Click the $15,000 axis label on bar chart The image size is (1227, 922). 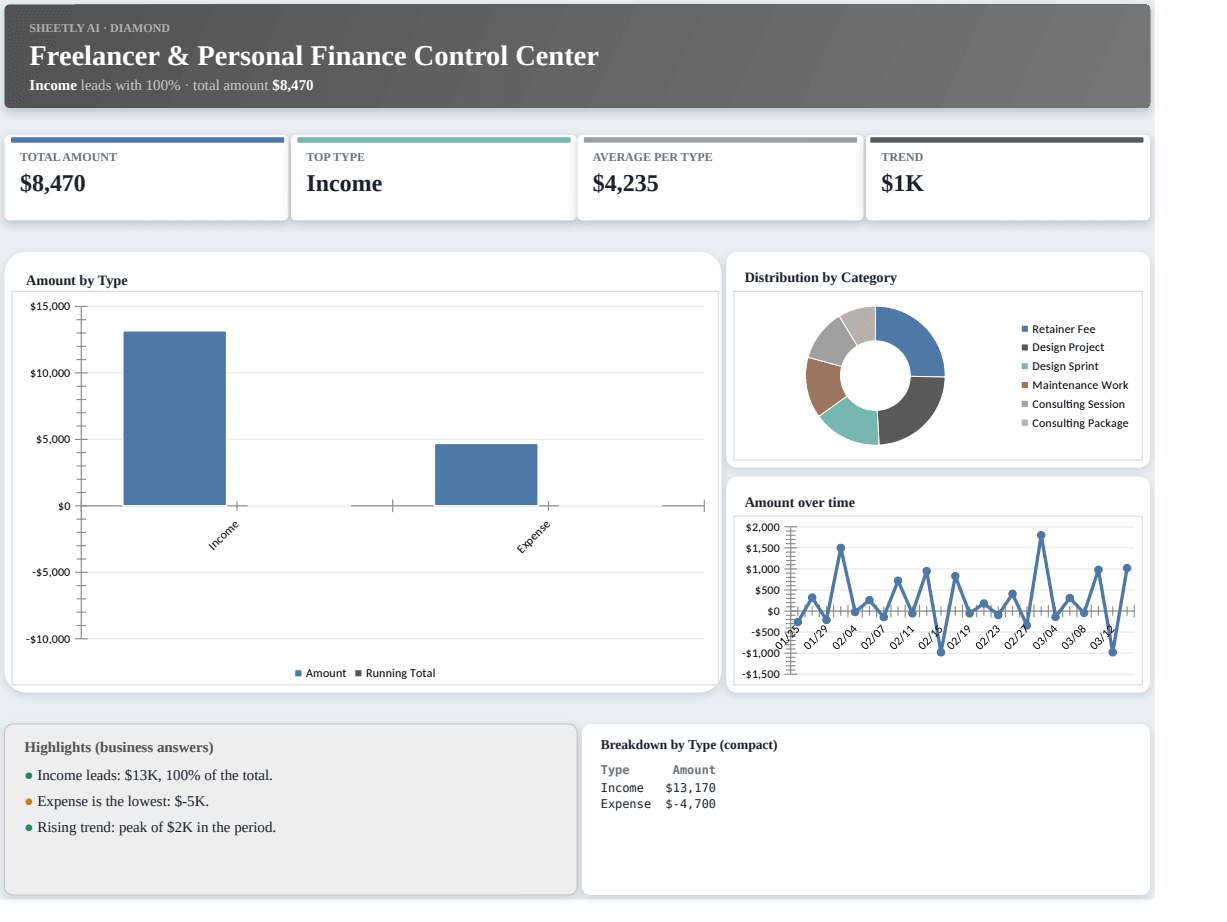tap(50, 307)
